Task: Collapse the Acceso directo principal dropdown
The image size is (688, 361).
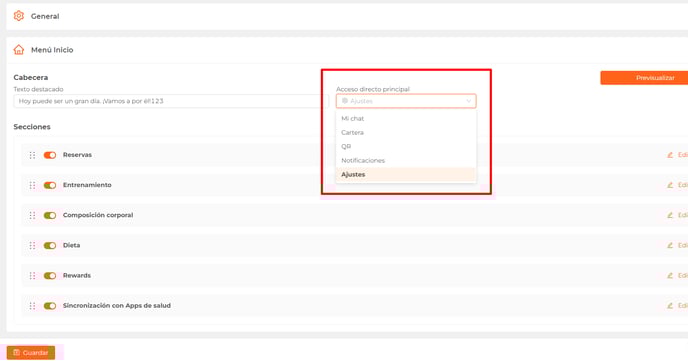Action: click(x=406, y=101)
